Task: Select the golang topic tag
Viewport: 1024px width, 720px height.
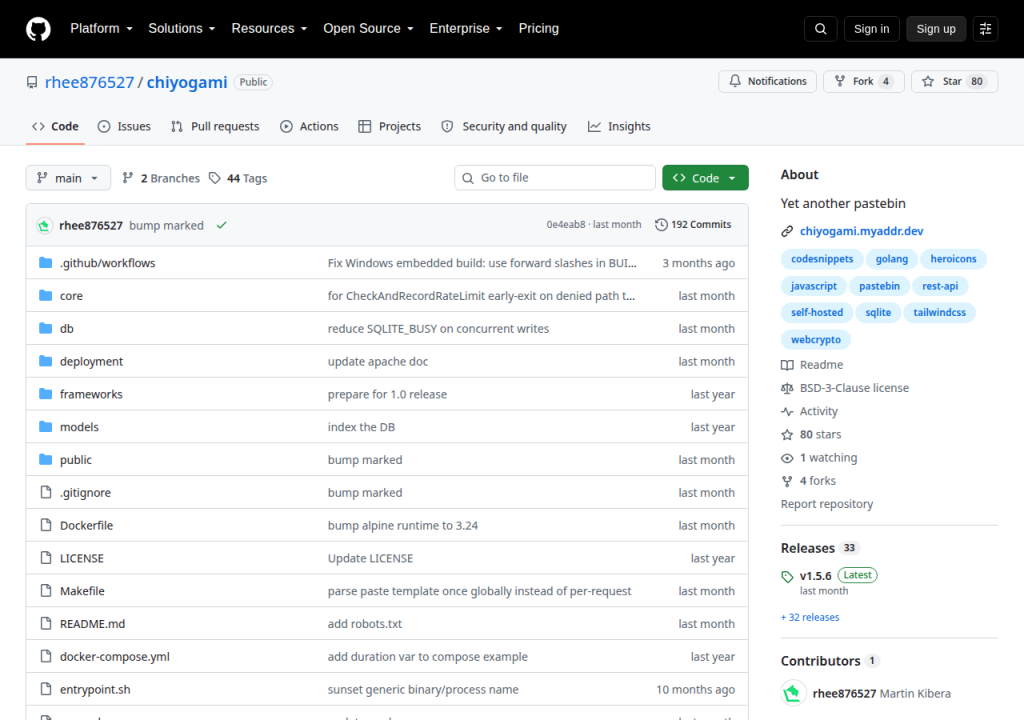Action: tap(891, 259)
